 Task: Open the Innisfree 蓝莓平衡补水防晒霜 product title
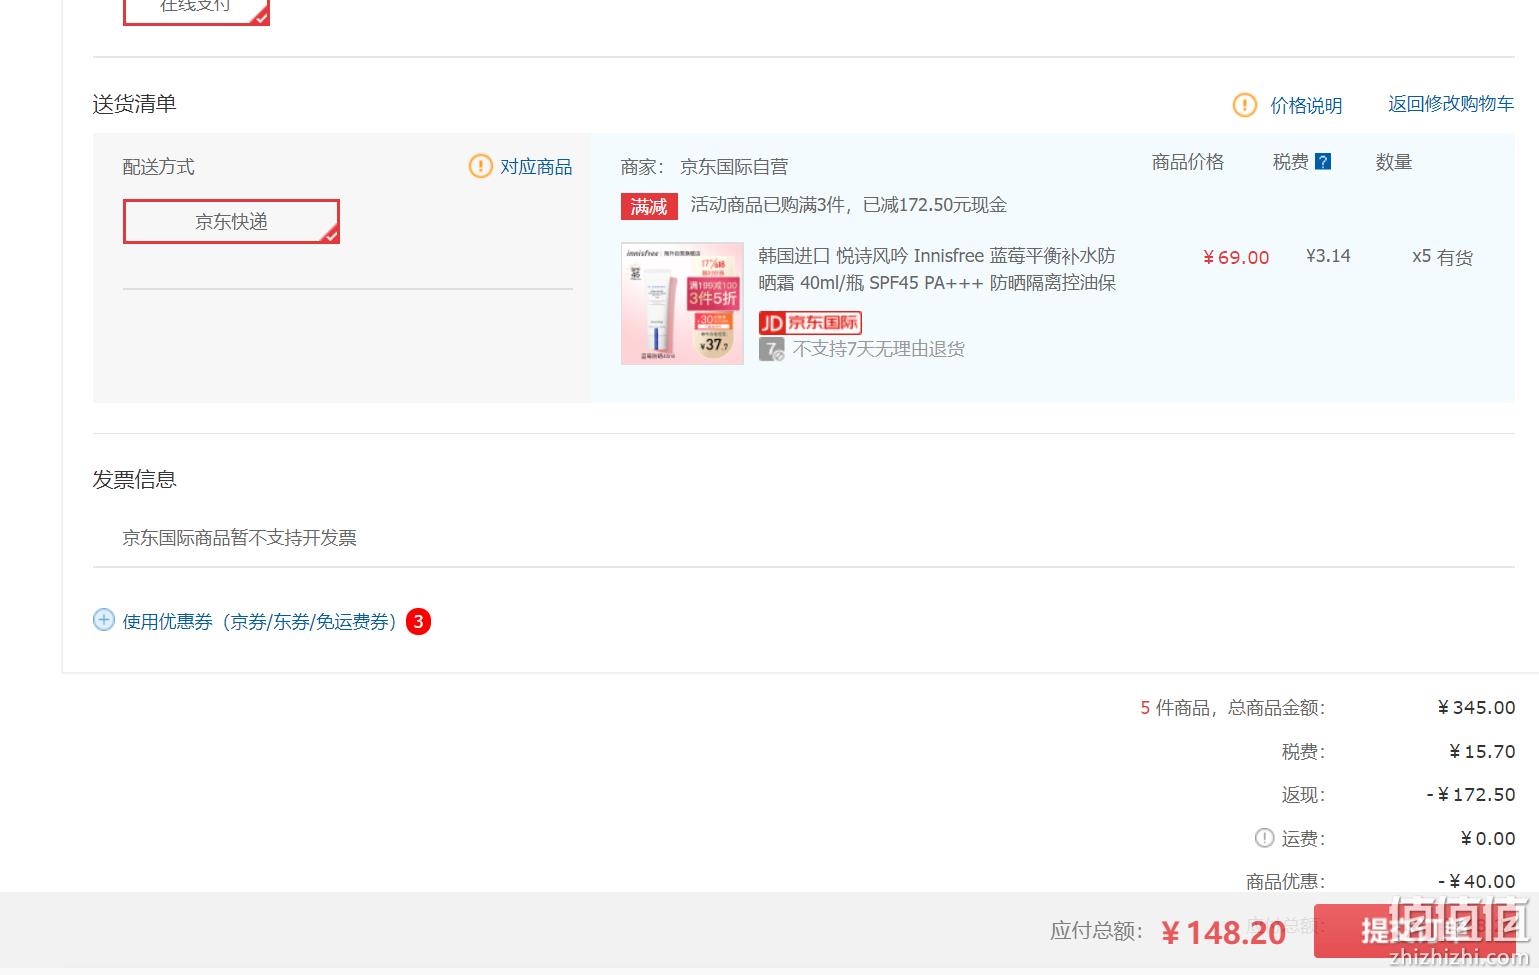937,269
